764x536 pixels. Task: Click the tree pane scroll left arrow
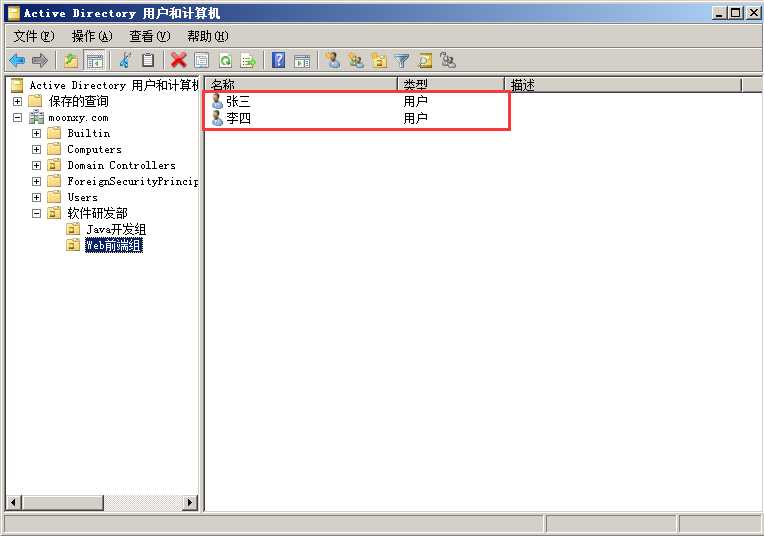[14, 502]
